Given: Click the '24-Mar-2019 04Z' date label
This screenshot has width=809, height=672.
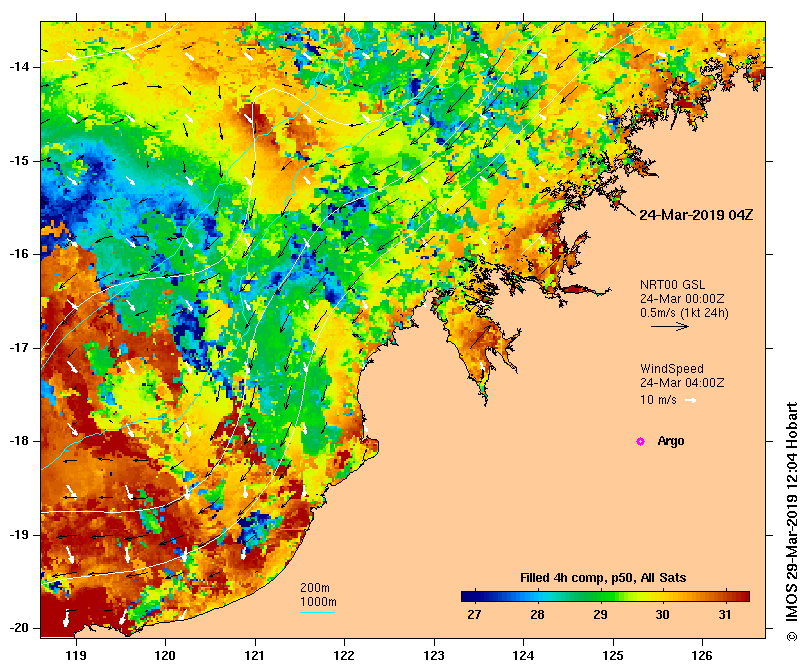Looking at the screenshot, I should pos(696,215).
